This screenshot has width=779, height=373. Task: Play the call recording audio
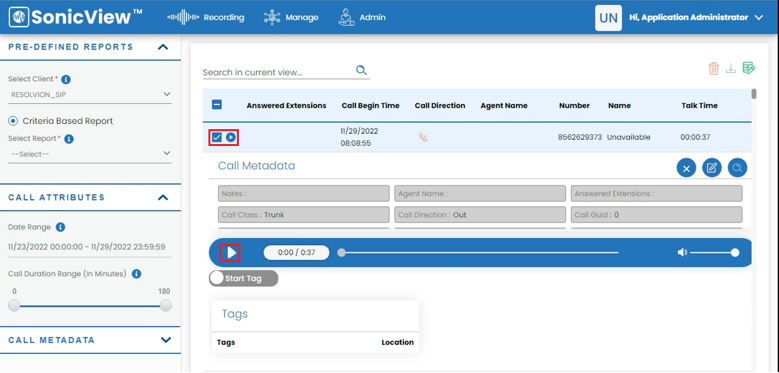(232, 253)
